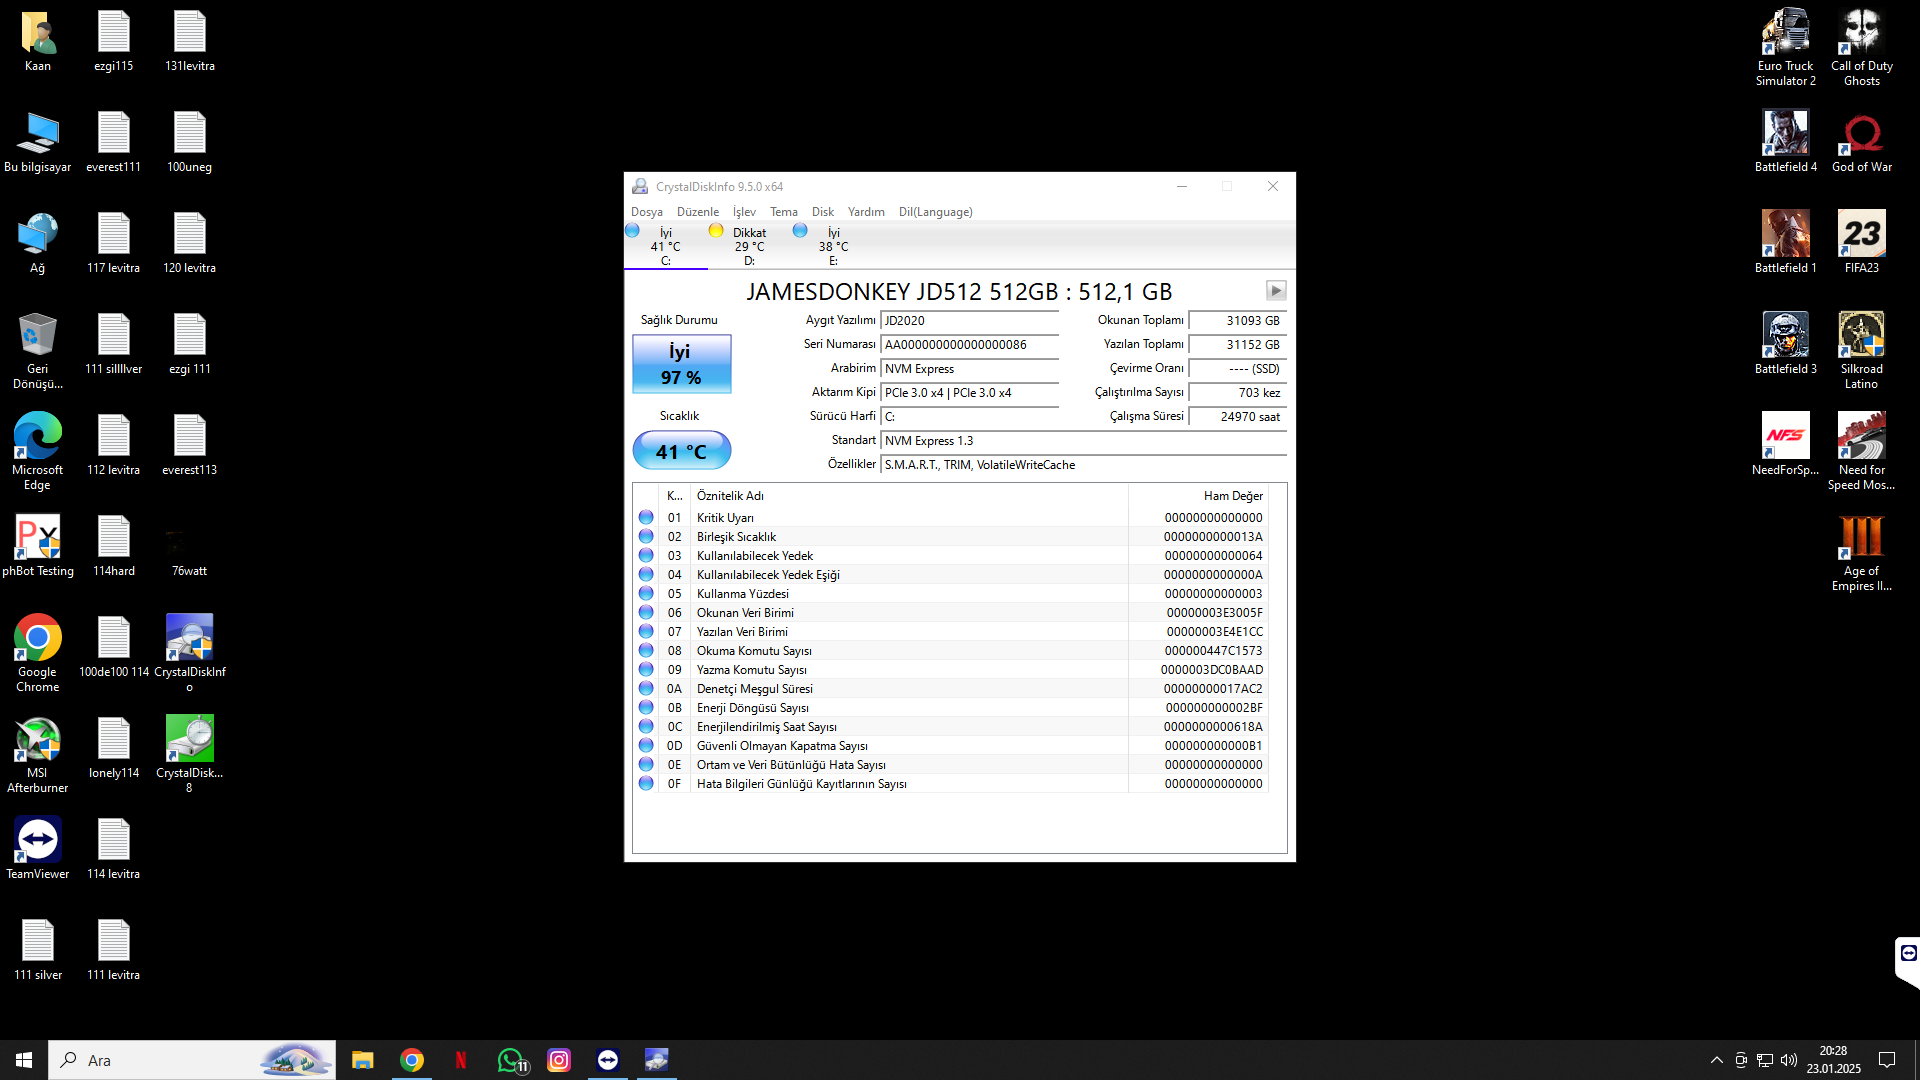Open the Düzenle menu
Image resolution: width=1920 pixels, height=1080 pixels.
pyautogui.click(x=697, y=212)
